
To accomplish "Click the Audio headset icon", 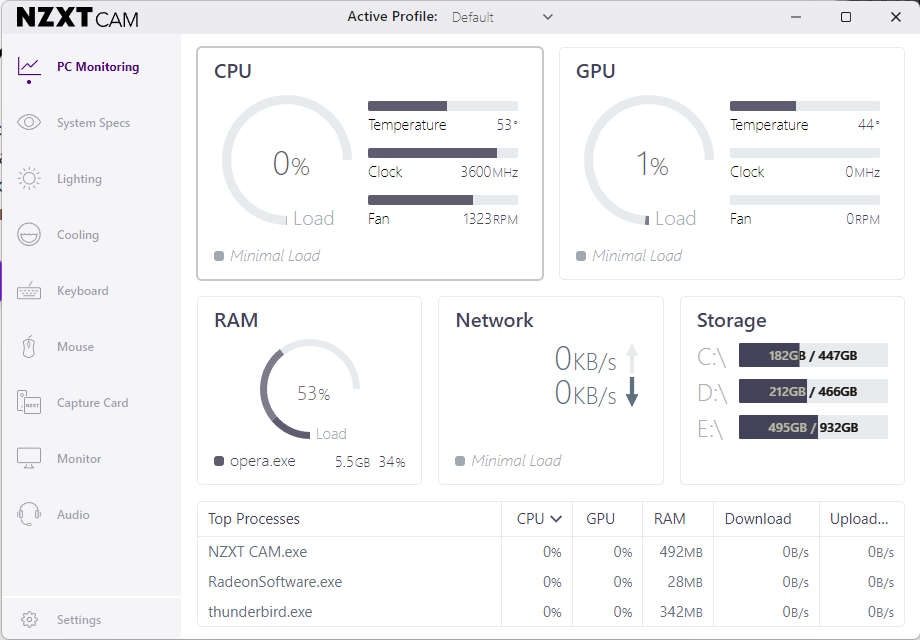I will [29, 514].
